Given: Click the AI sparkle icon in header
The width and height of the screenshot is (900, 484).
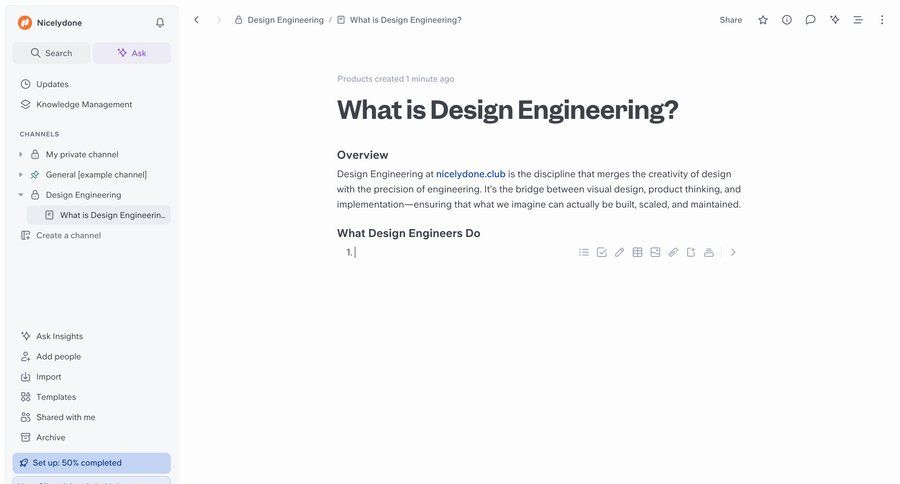Looking at the screenshot, I should pos(834,20).
